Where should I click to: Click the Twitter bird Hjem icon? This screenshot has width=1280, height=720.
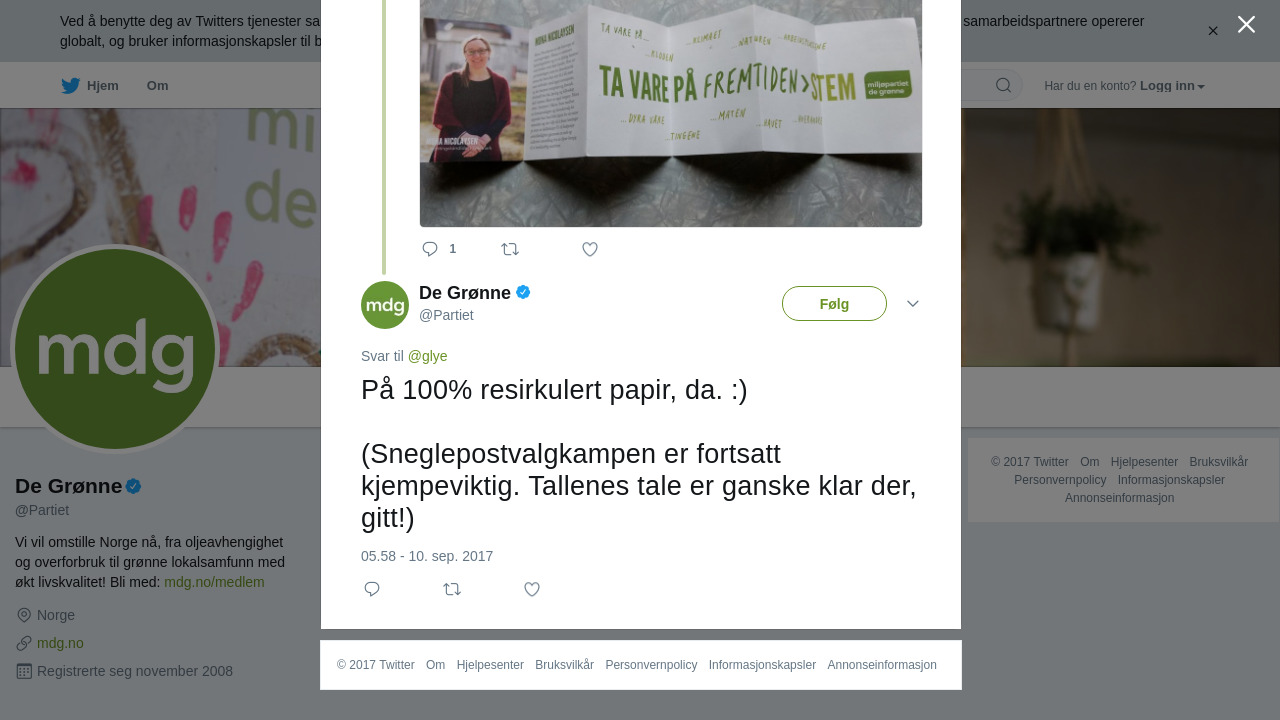click(x=70, y=86)
